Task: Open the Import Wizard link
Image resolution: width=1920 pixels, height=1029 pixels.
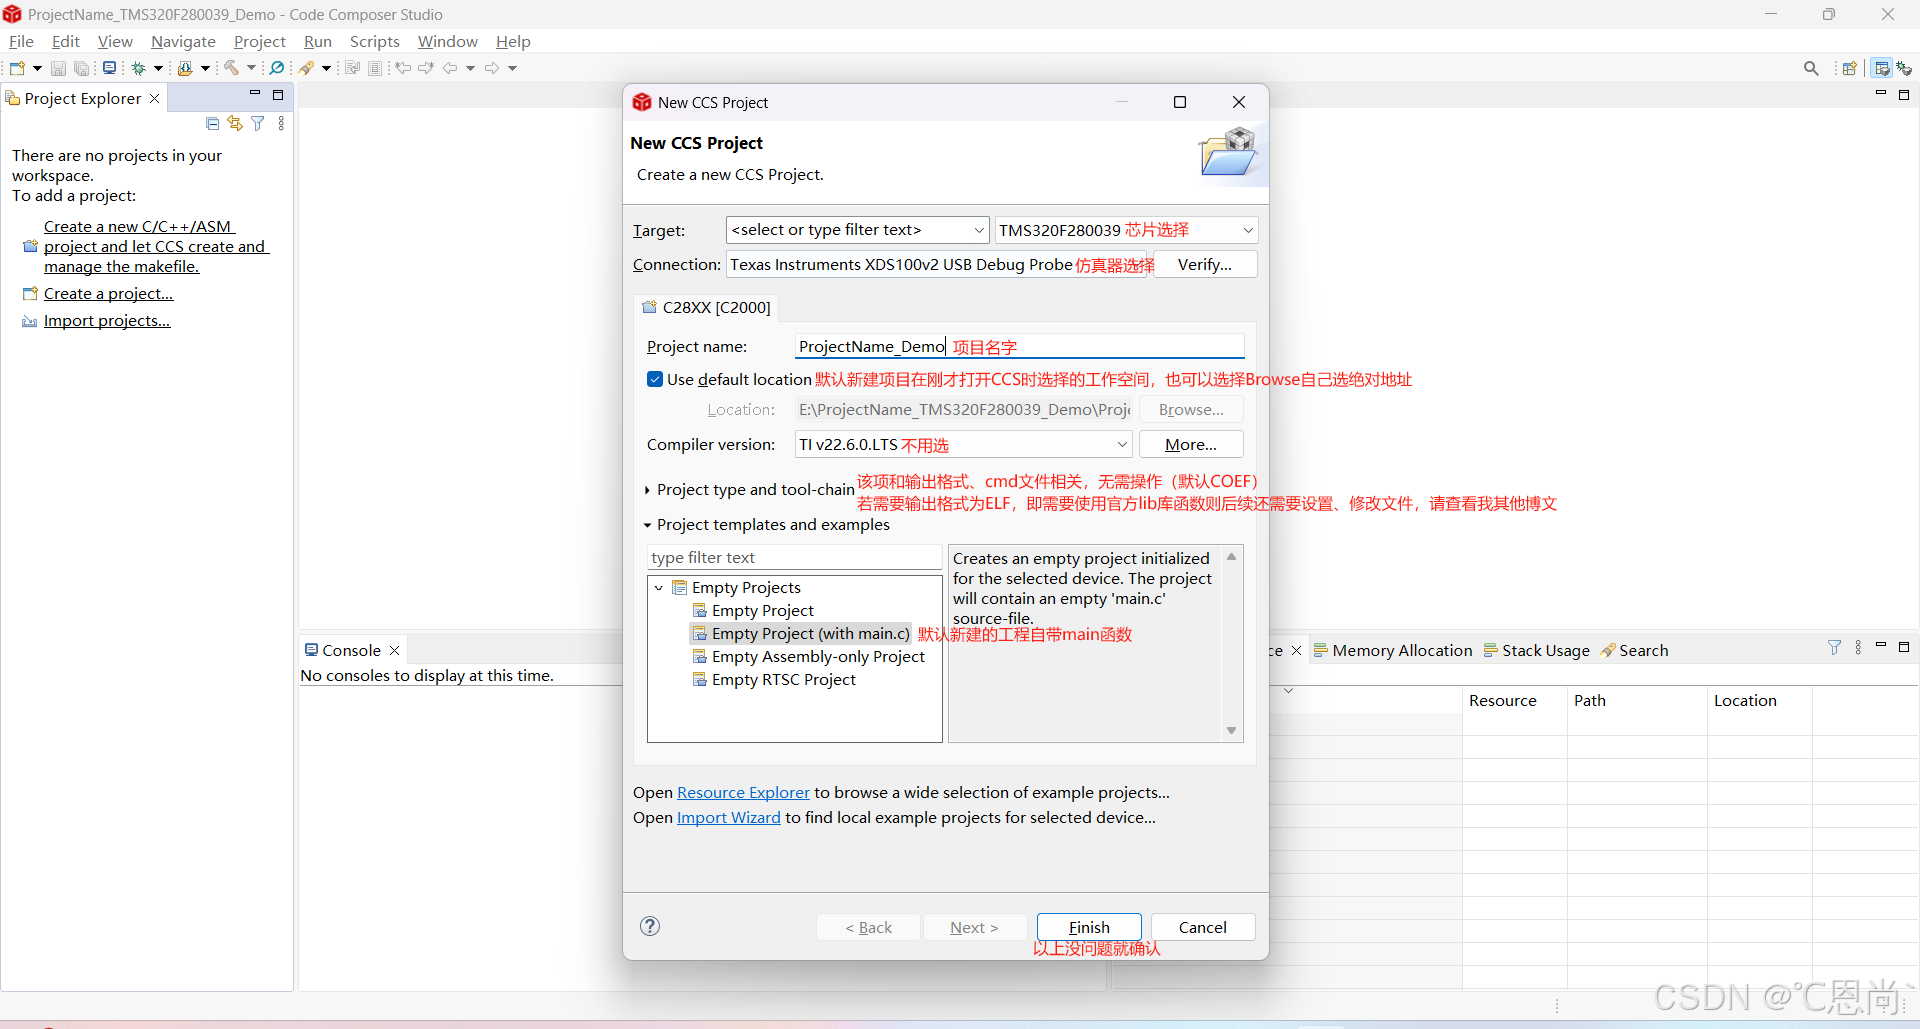Action: (x=729, y=817)
